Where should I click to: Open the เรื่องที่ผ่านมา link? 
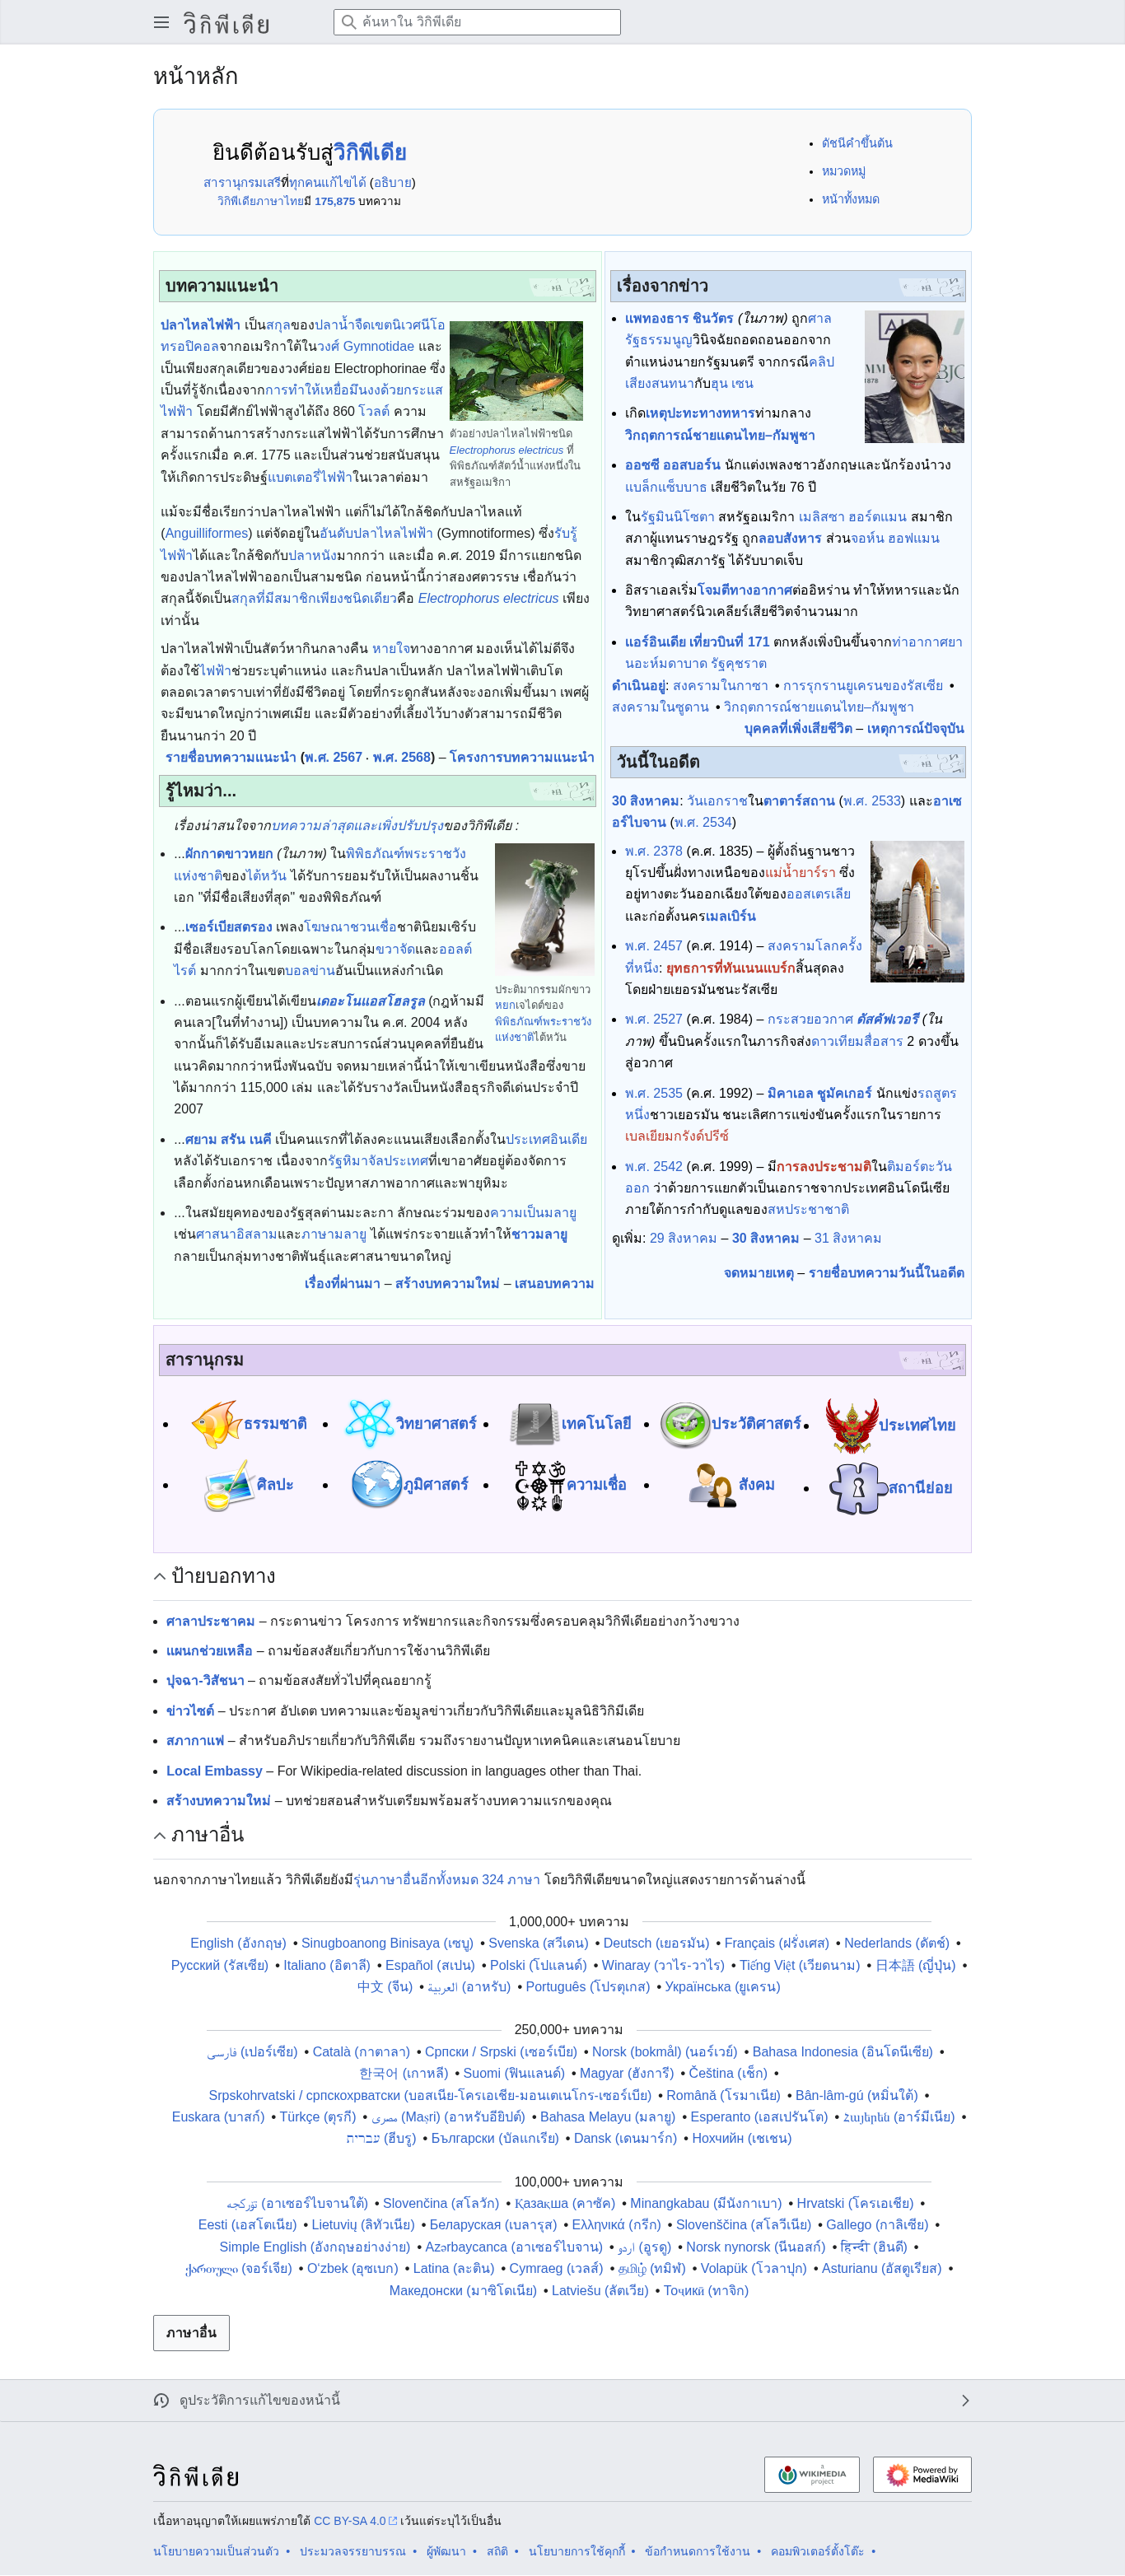pos(342,1283)
